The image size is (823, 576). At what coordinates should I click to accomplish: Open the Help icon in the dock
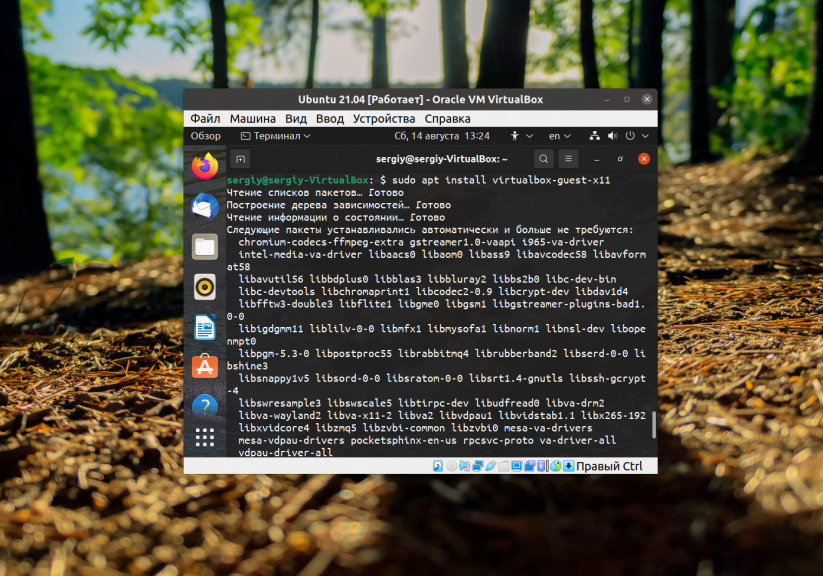coord(205,406)
